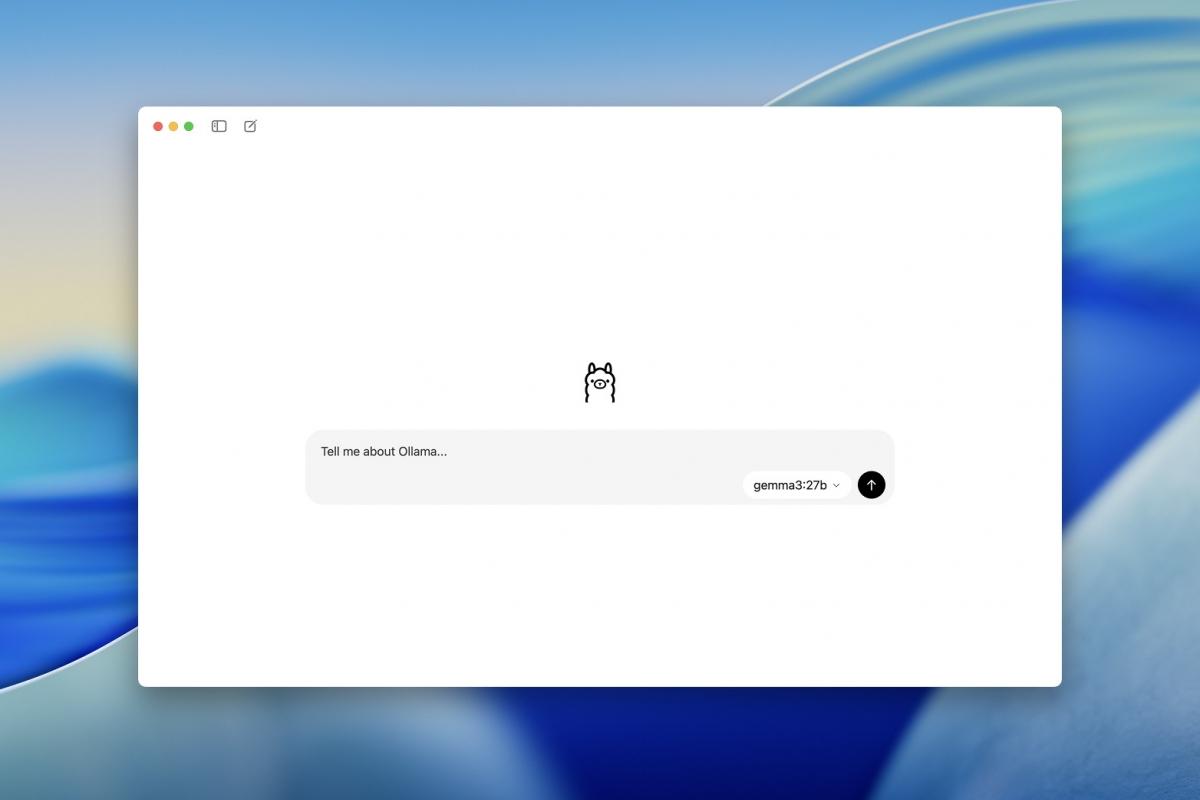Hide the conversation list via sidebar icon

coord(218,126)
